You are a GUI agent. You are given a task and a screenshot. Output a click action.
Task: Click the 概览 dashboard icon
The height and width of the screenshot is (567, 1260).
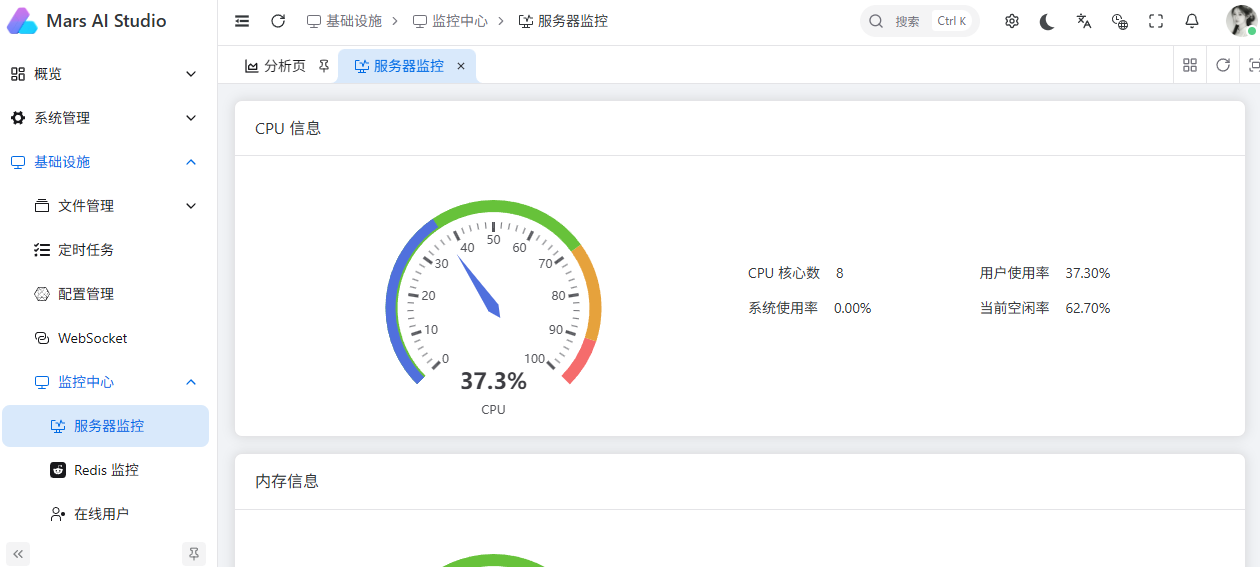tap(18, 74)
